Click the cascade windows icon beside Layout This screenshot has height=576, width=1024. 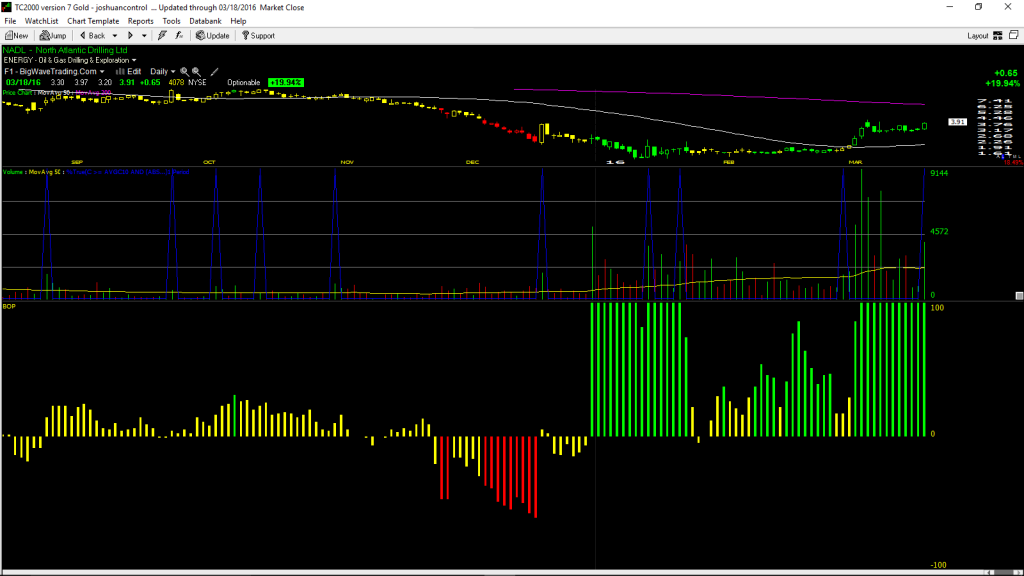point(1014,35)
